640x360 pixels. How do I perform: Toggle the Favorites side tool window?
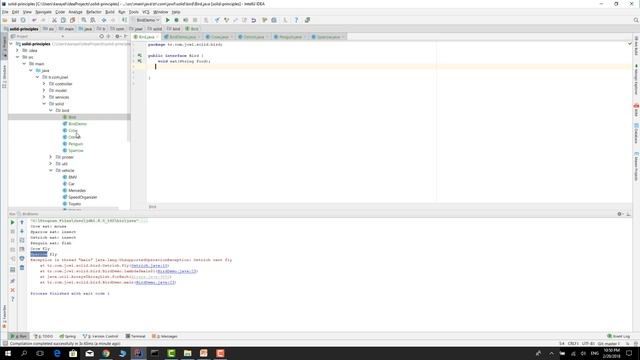pyautogui.click(x=4, y=316)
